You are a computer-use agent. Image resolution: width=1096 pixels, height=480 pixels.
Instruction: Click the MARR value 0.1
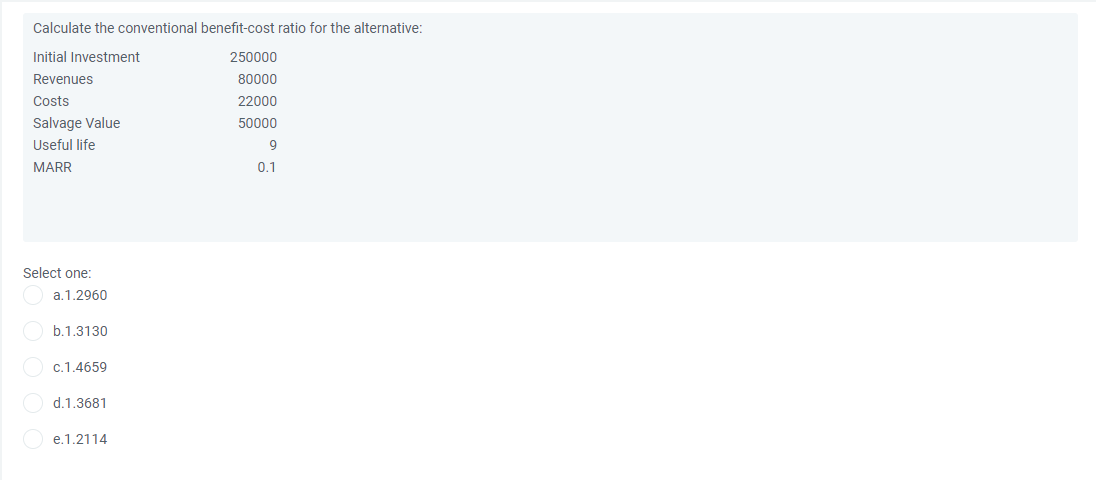click(x=266, y=168)
